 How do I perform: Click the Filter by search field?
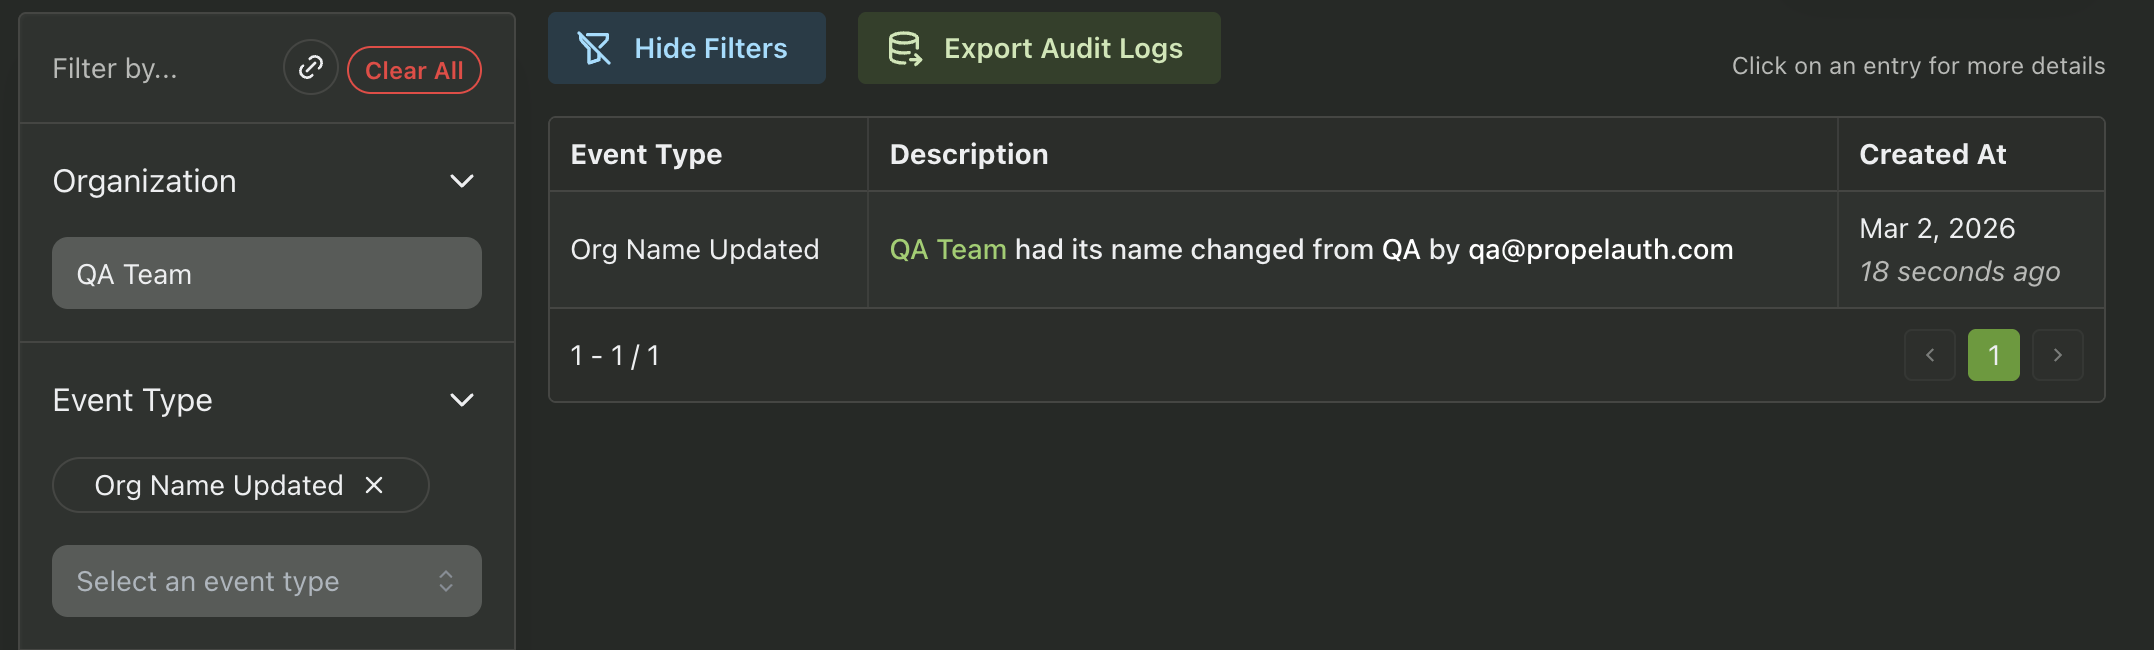[x=150, y=68]
